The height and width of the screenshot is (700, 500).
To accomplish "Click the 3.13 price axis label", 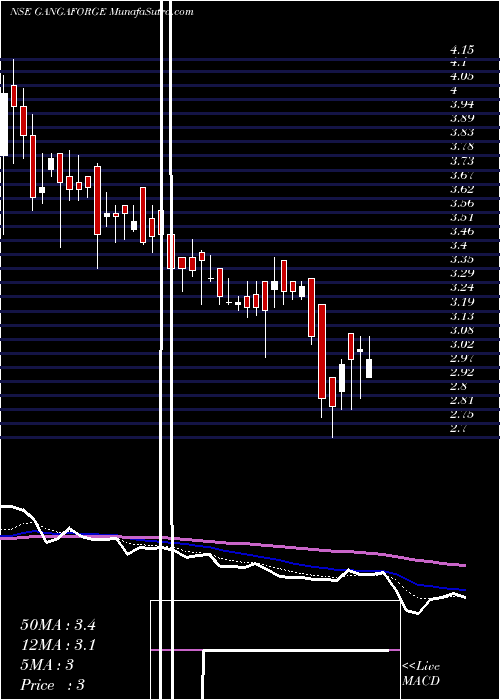I will pyautogui.click(x=462, y=316).
